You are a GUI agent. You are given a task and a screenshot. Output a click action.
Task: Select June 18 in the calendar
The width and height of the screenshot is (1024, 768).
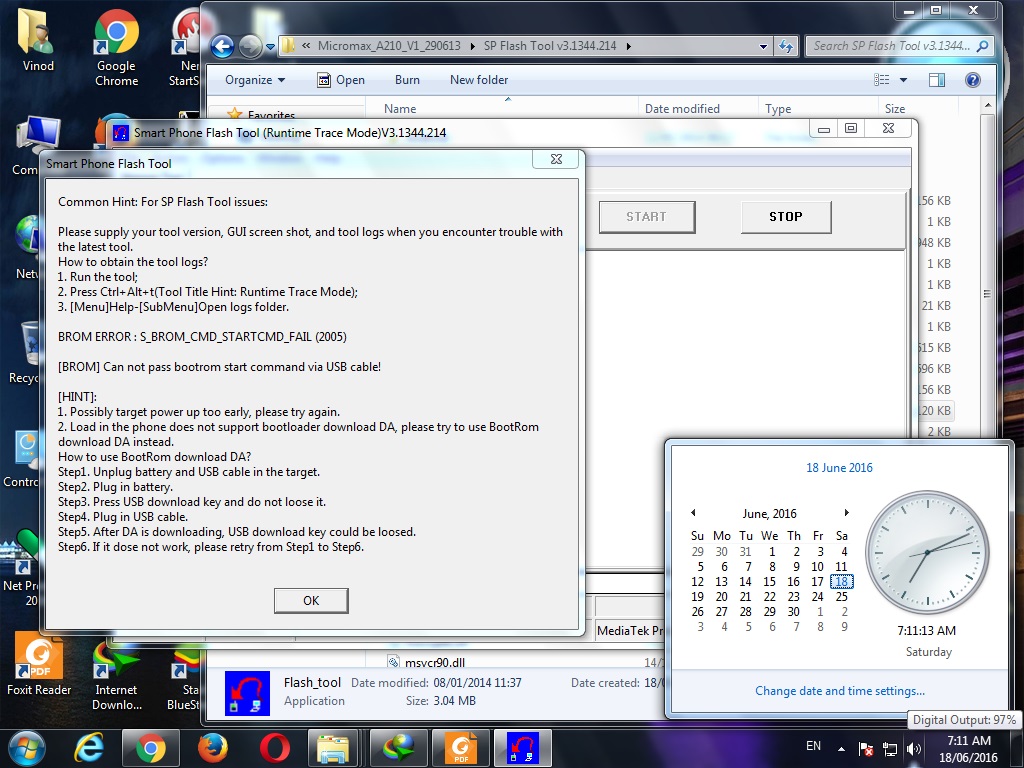[842, 581]
